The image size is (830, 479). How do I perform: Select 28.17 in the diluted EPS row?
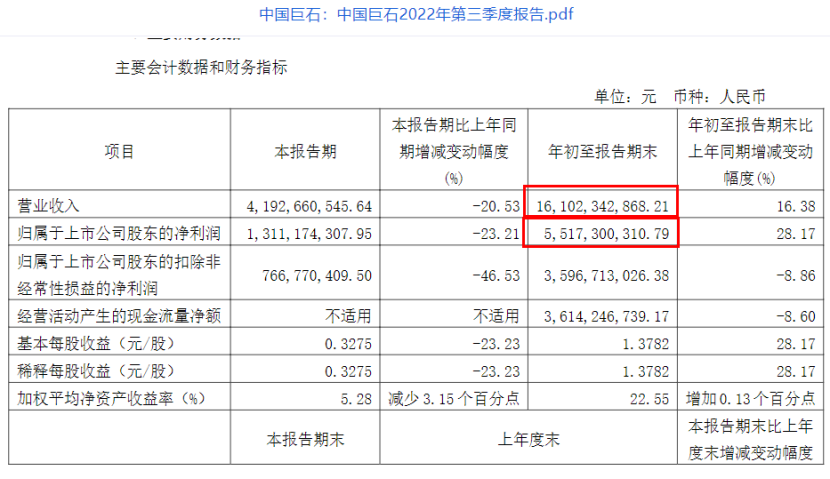tap(796, 371)
